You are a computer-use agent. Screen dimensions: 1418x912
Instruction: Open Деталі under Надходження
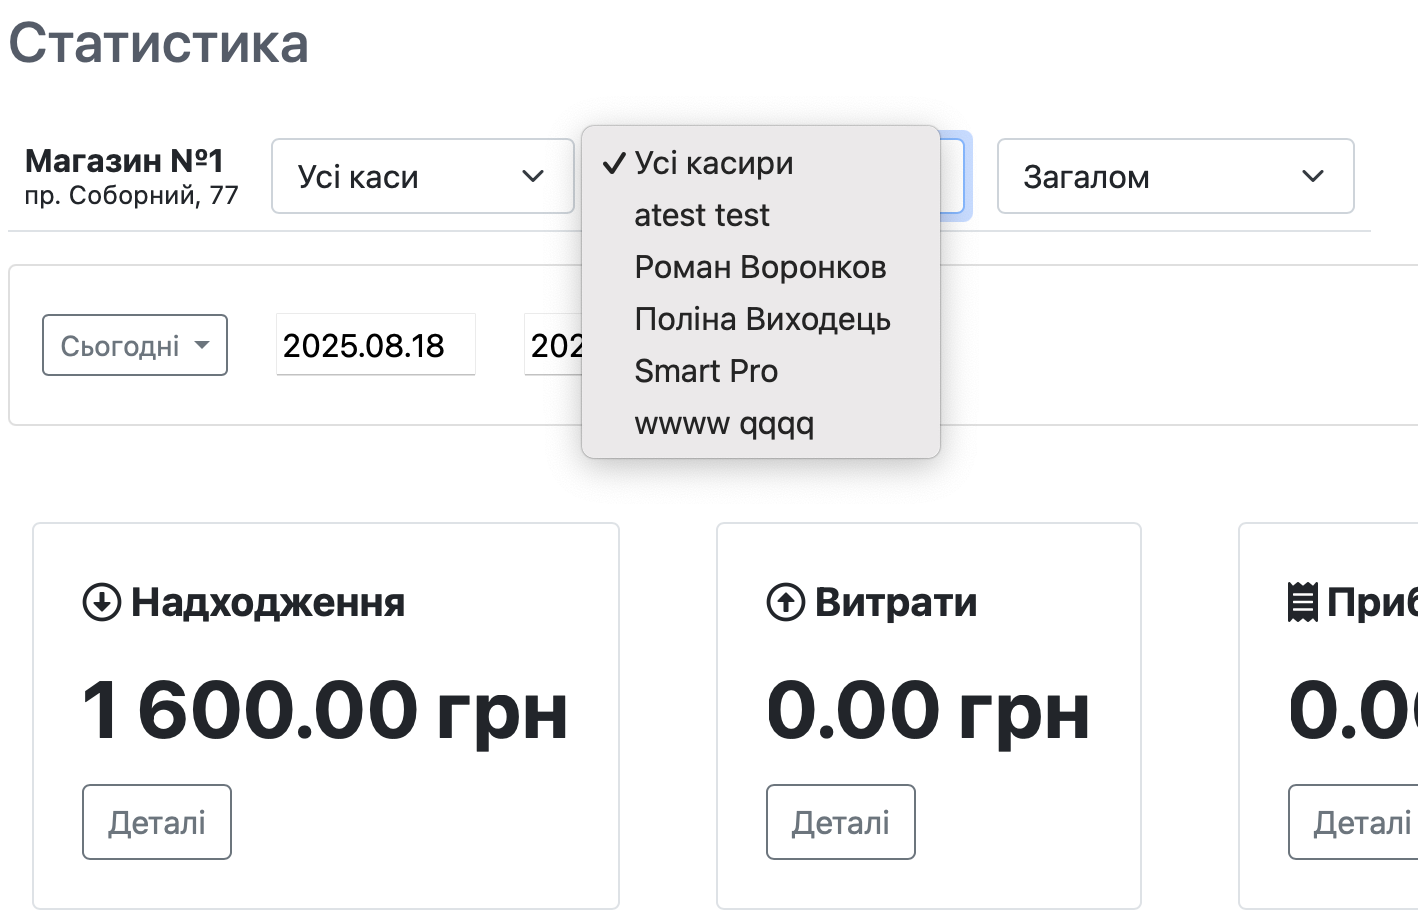(157, 822)
